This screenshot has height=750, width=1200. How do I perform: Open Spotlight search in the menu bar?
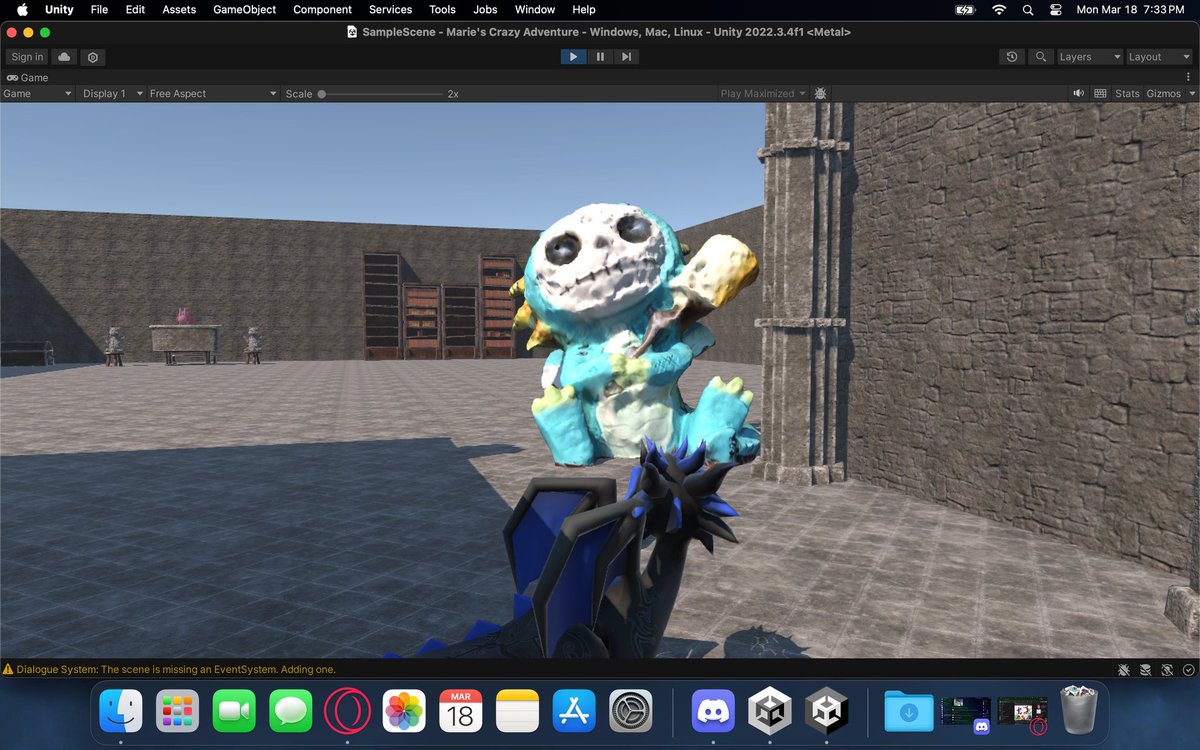click(x=1028, y=9)
